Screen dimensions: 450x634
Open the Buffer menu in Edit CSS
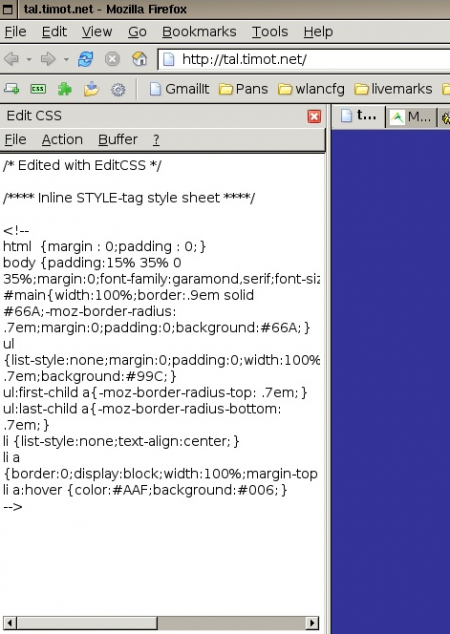pyautogui.click(x=118, y=139)
